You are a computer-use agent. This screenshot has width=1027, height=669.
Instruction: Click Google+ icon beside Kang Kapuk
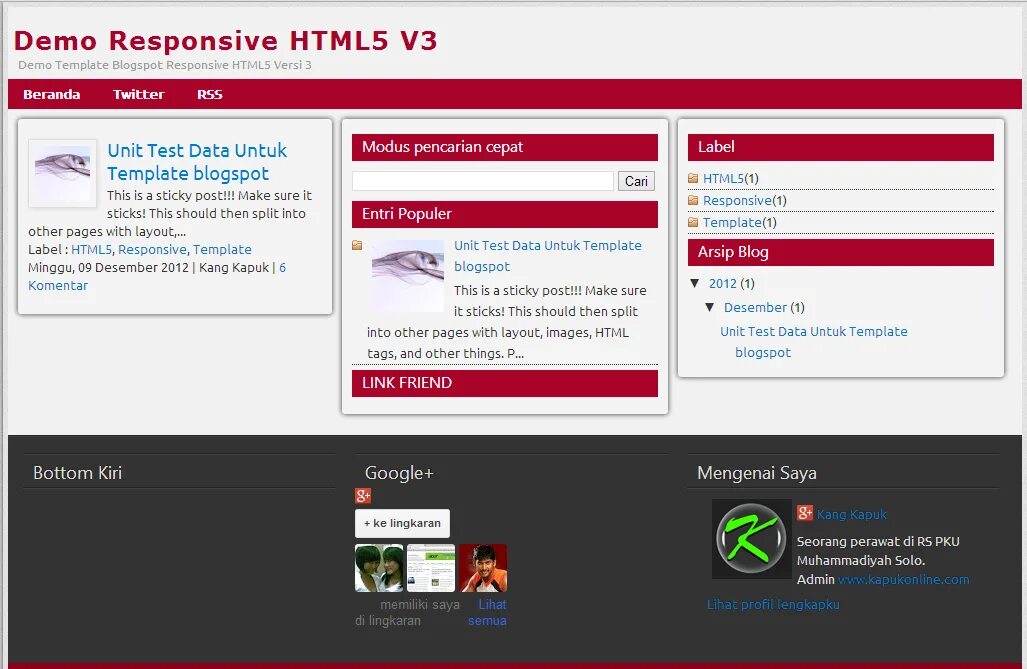tap(805, 513)
